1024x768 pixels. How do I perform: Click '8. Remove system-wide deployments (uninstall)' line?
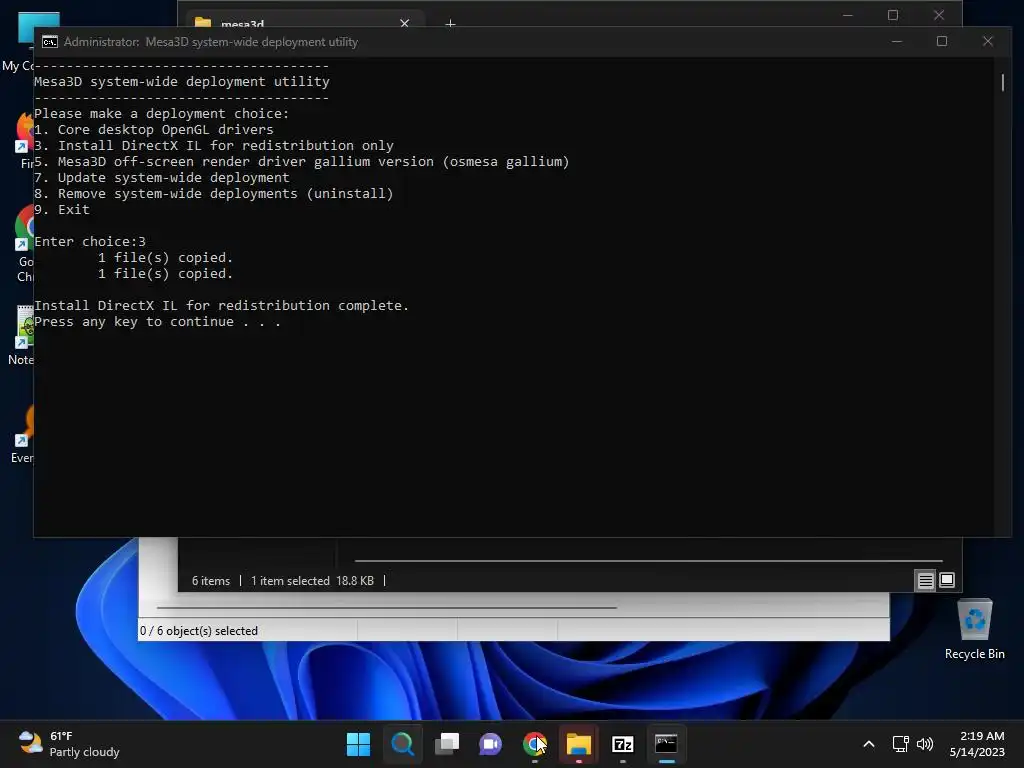[214, 193]
